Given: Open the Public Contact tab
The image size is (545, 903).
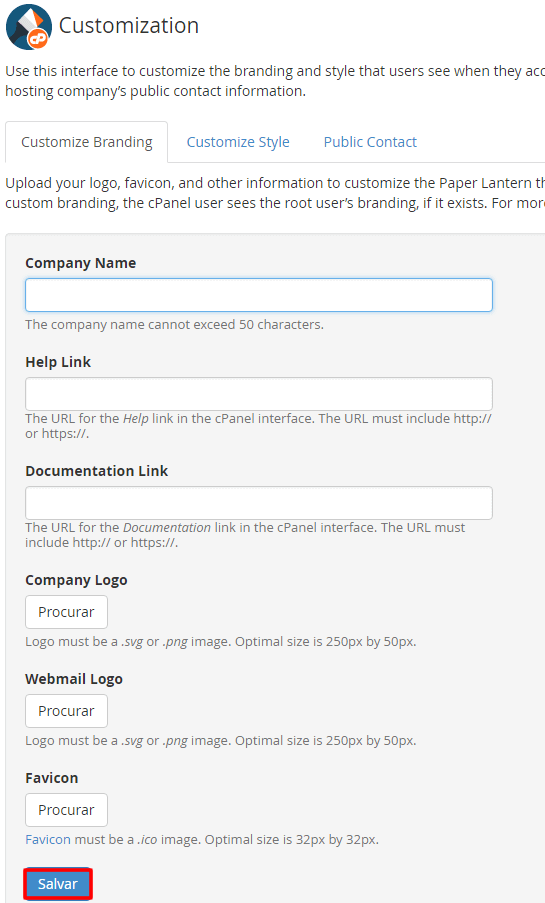Looking at the screenshot, I should pyautogui.click(x=370, y=142).
